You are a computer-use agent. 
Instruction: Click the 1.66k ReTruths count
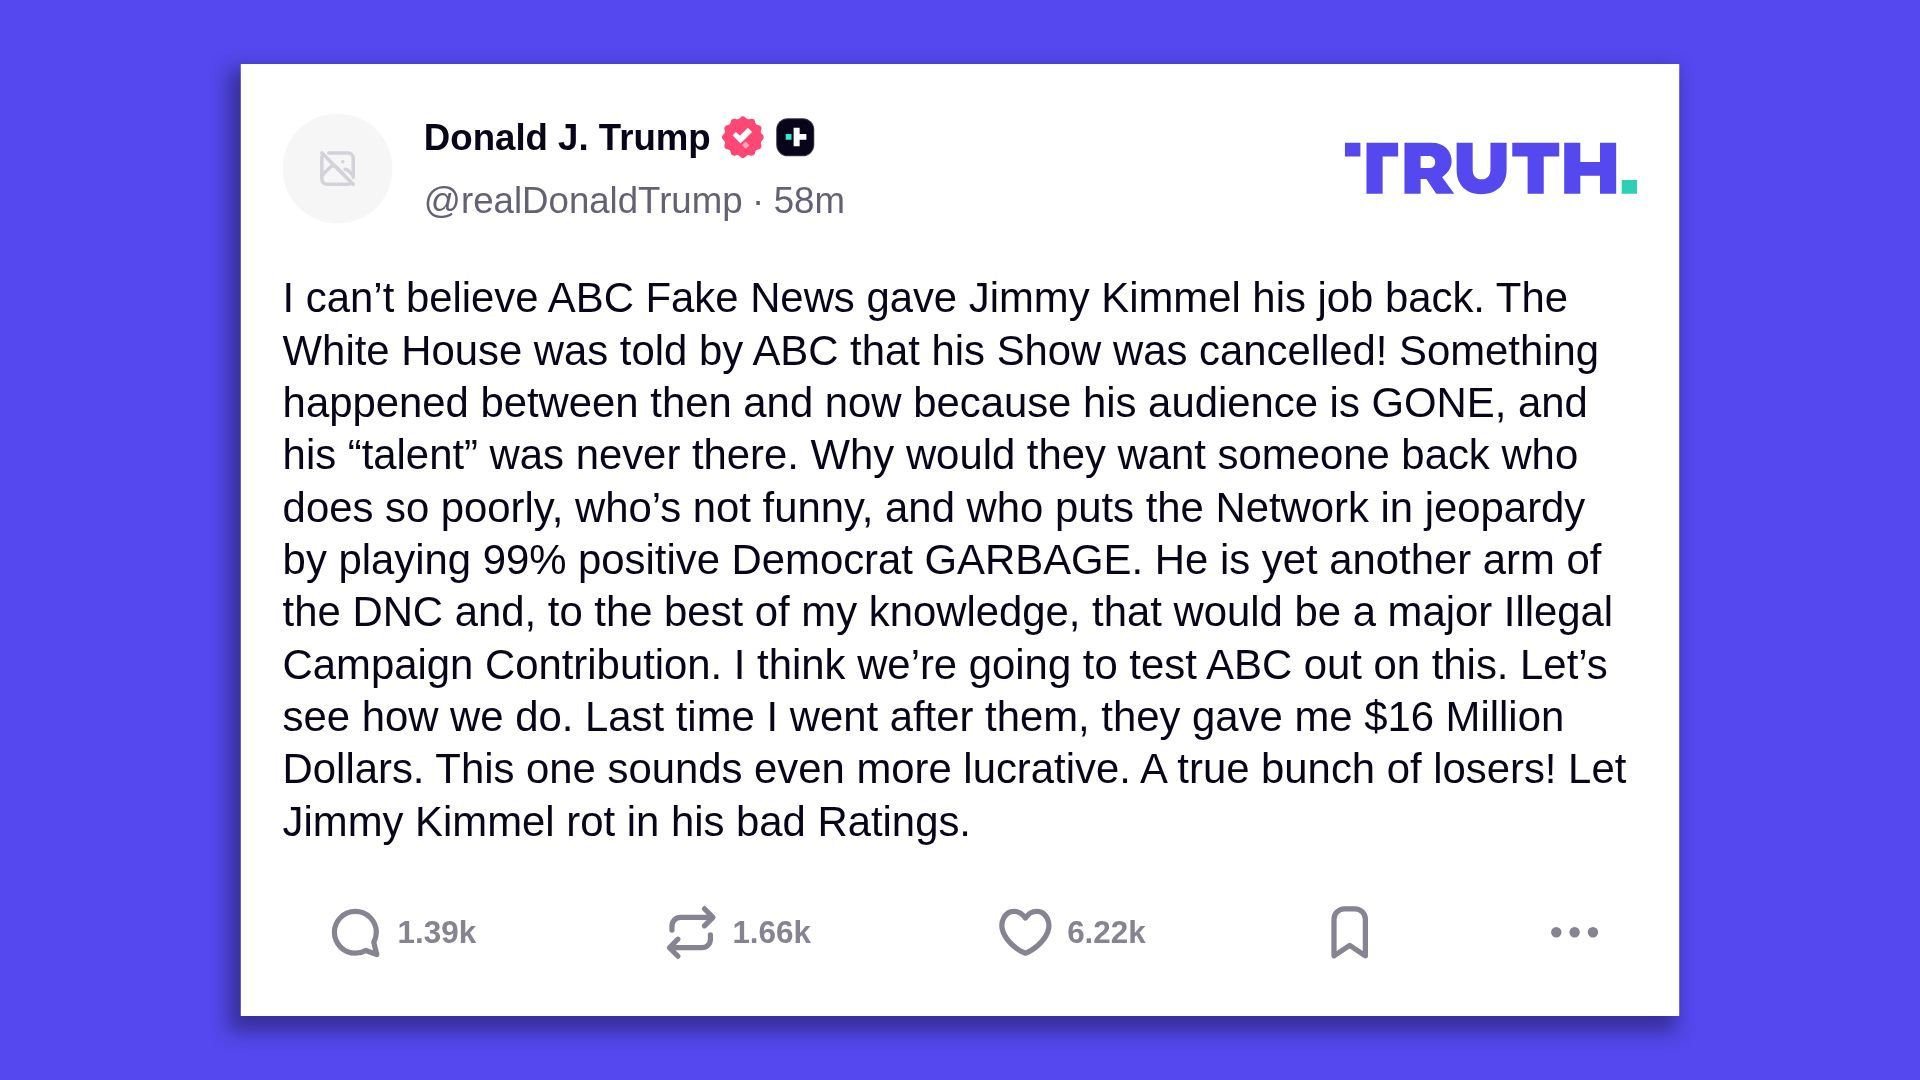[x=771, y=932]
